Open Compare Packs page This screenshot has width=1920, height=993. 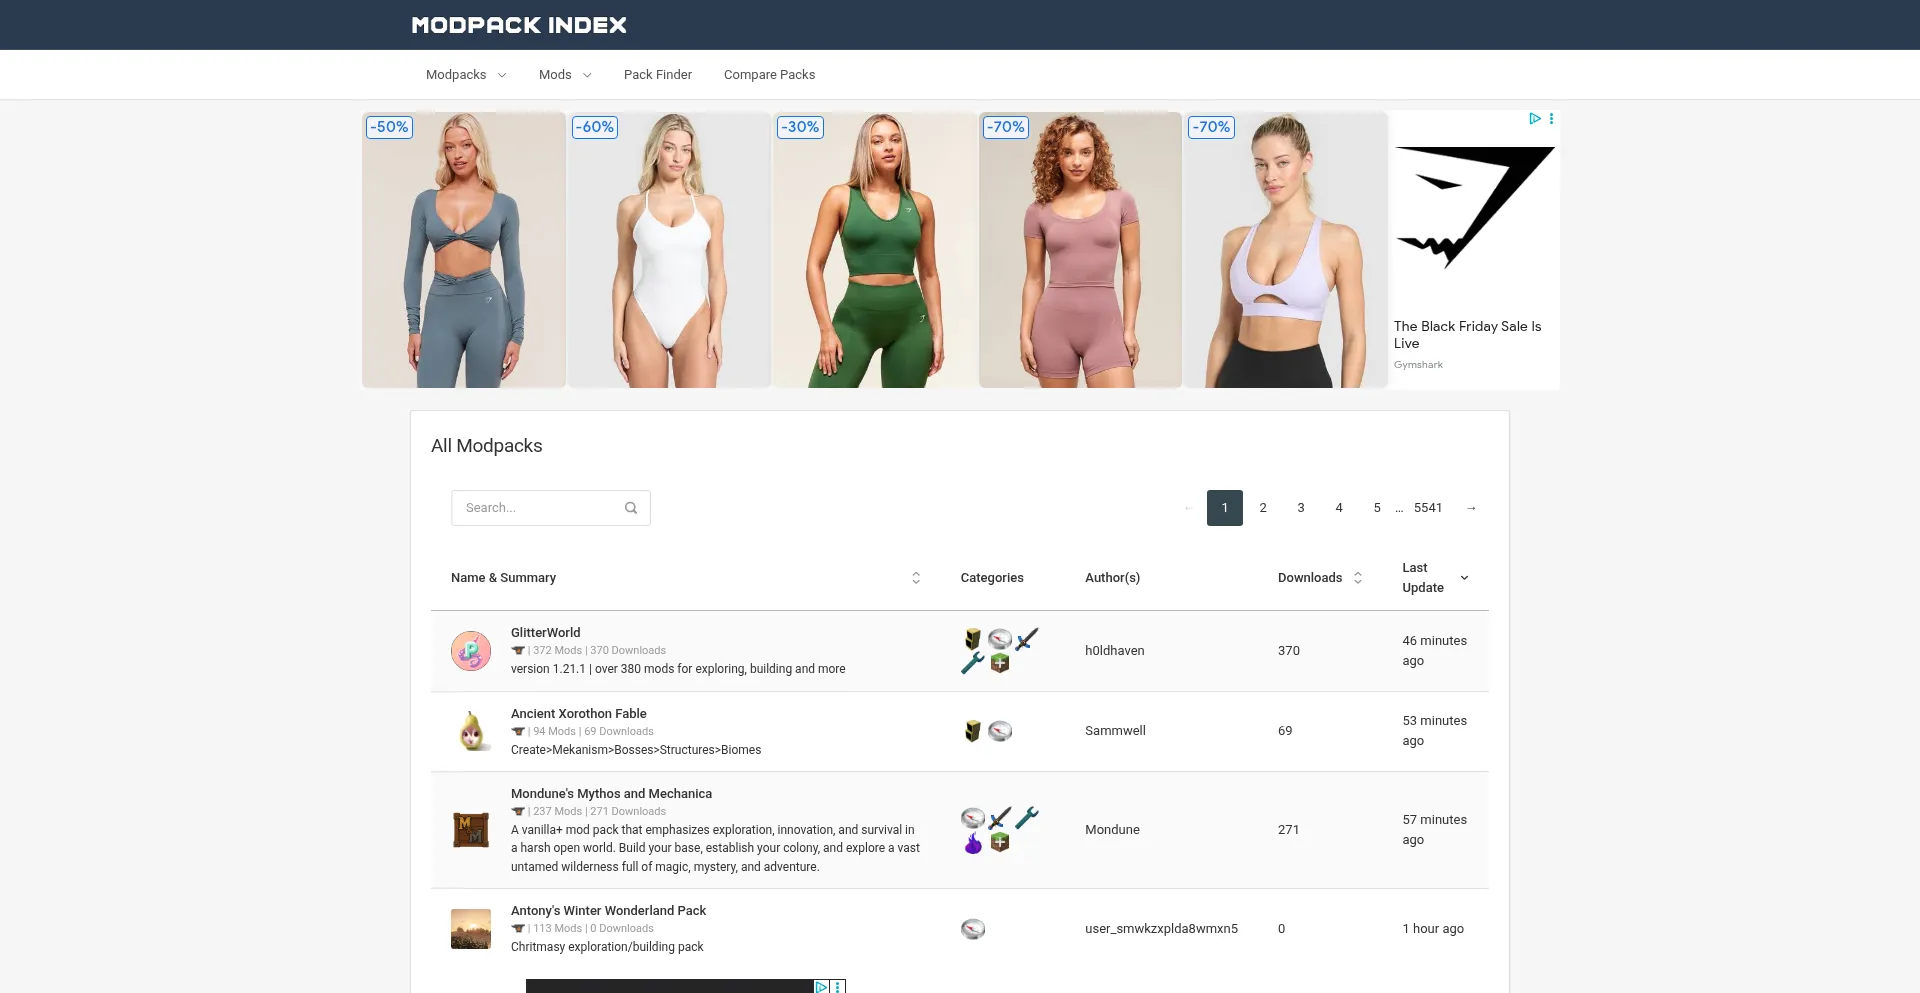[x=769, y=75]
